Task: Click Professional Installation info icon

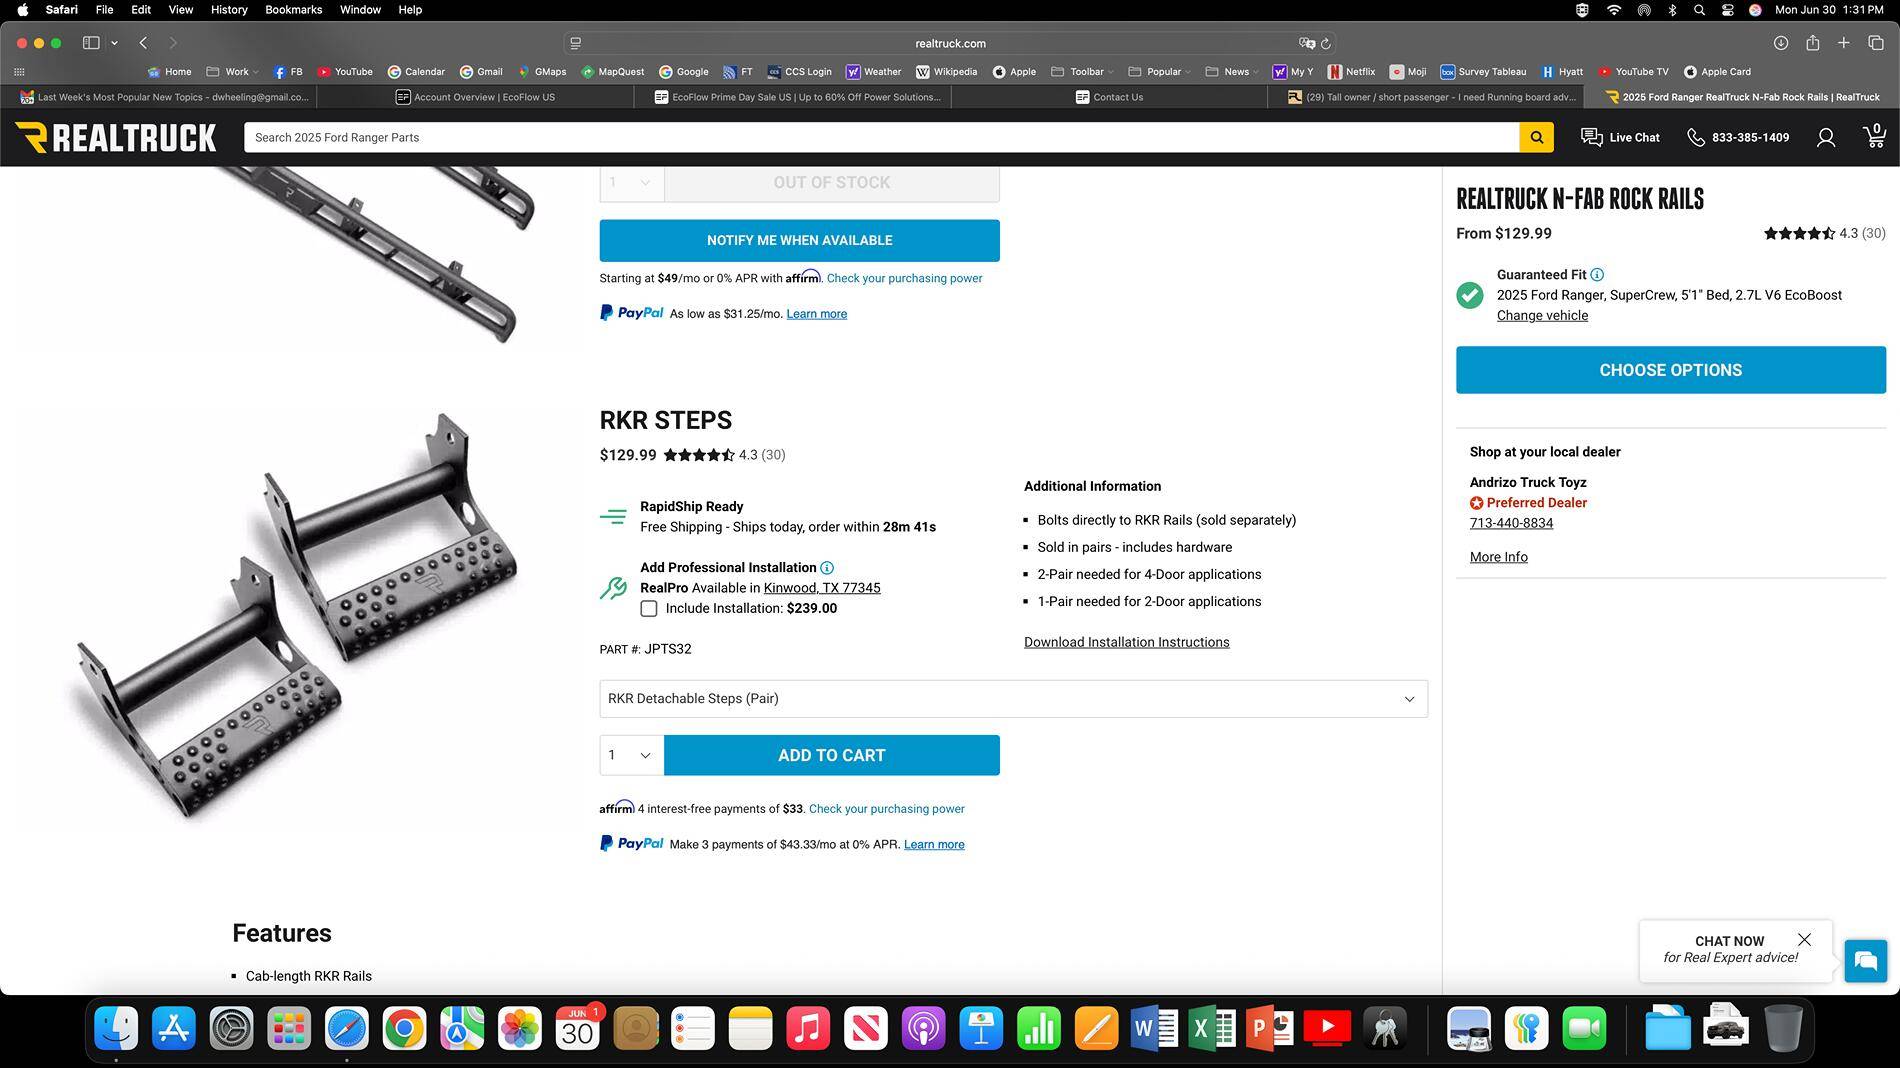Action: point(827,568)
